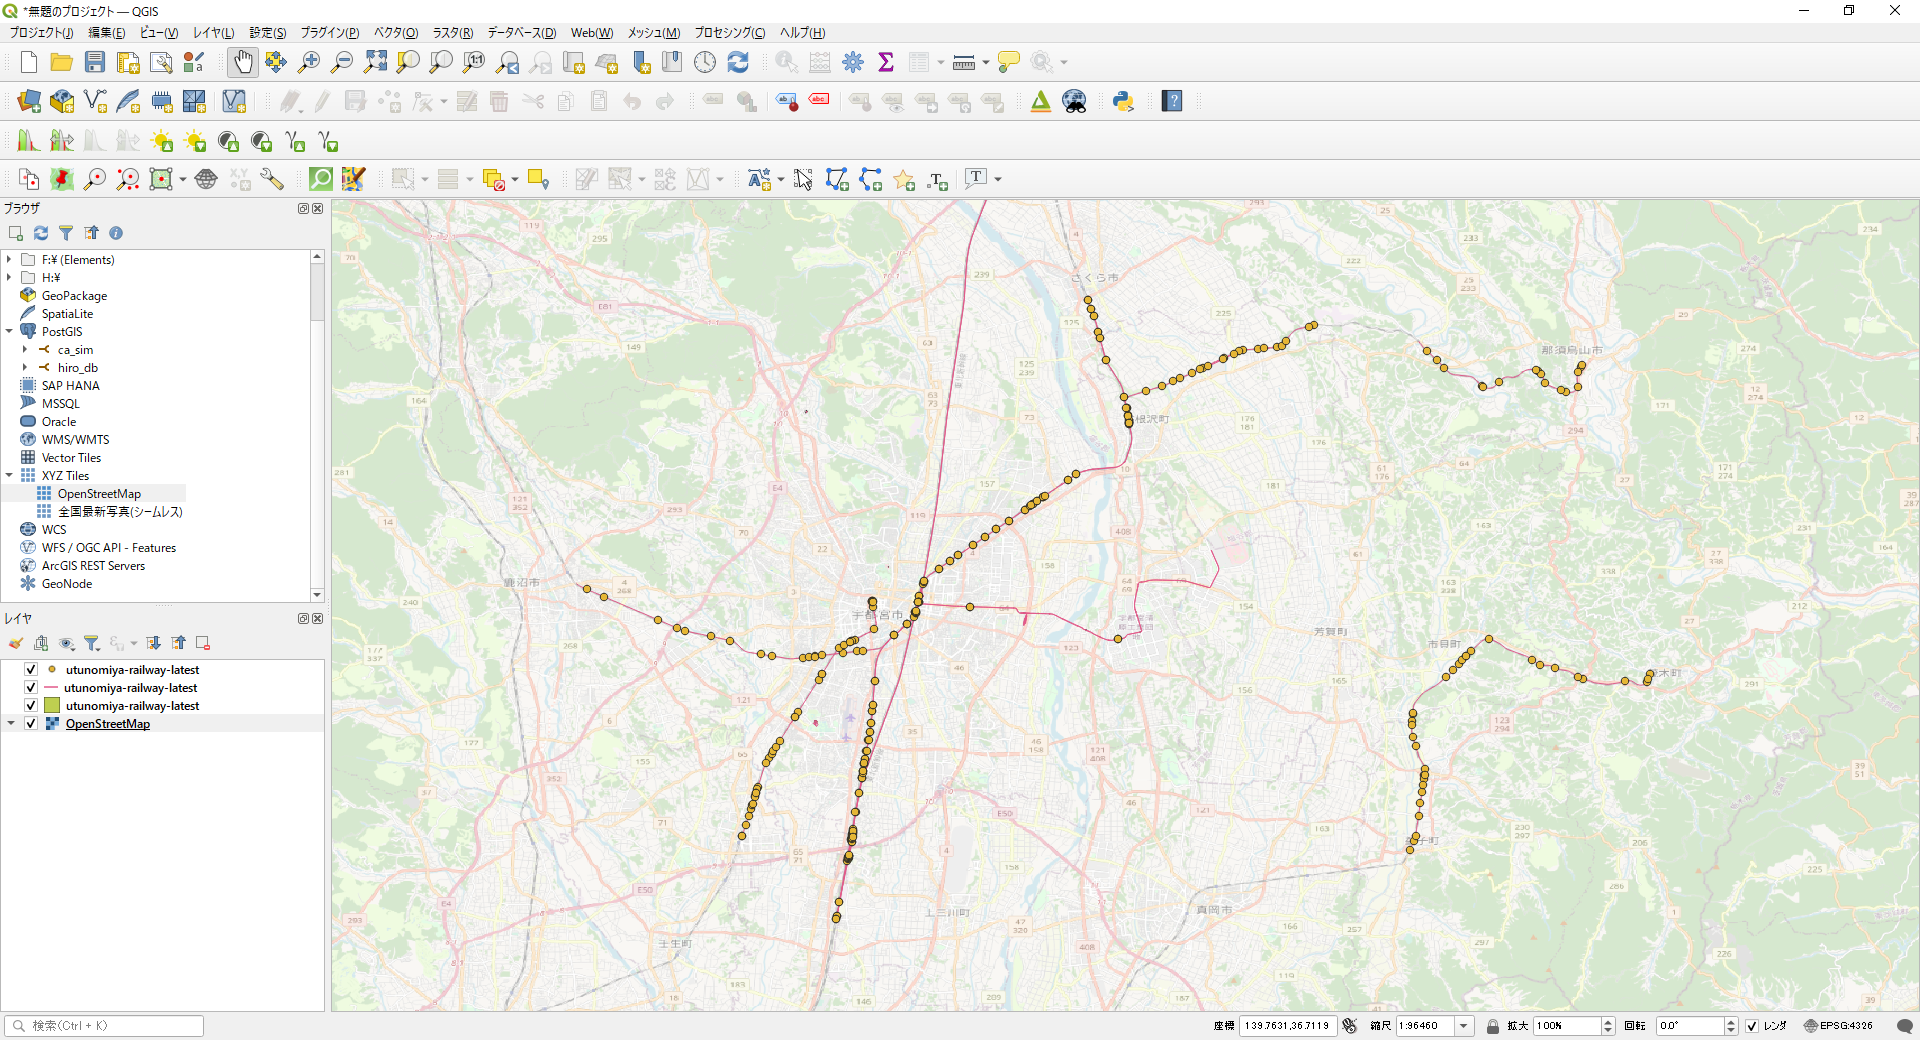Viewport: 1920px width, 1040px height.
Task: Uncheck the railway point layer checkbox
Action: pos(31,670)
